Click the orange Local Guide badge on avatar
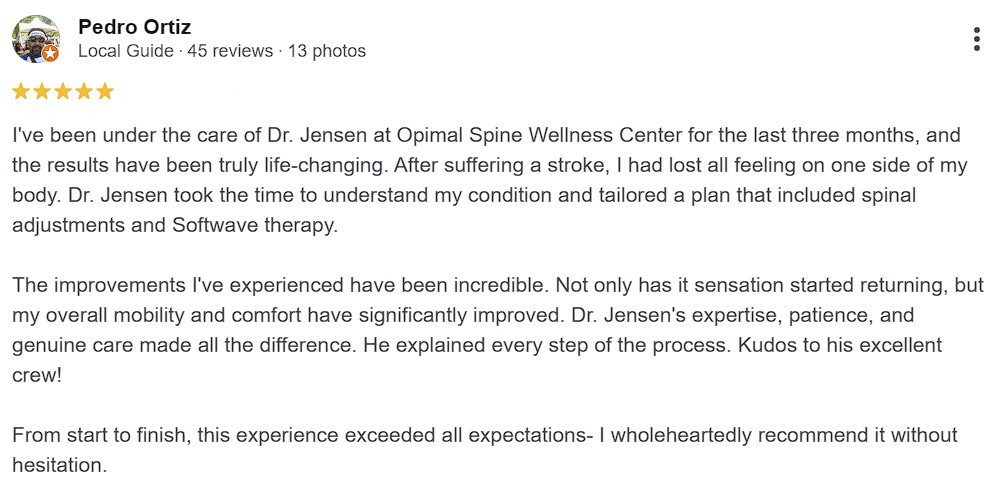The width and height of the screenshot is (1008, 502). [50, 54]
